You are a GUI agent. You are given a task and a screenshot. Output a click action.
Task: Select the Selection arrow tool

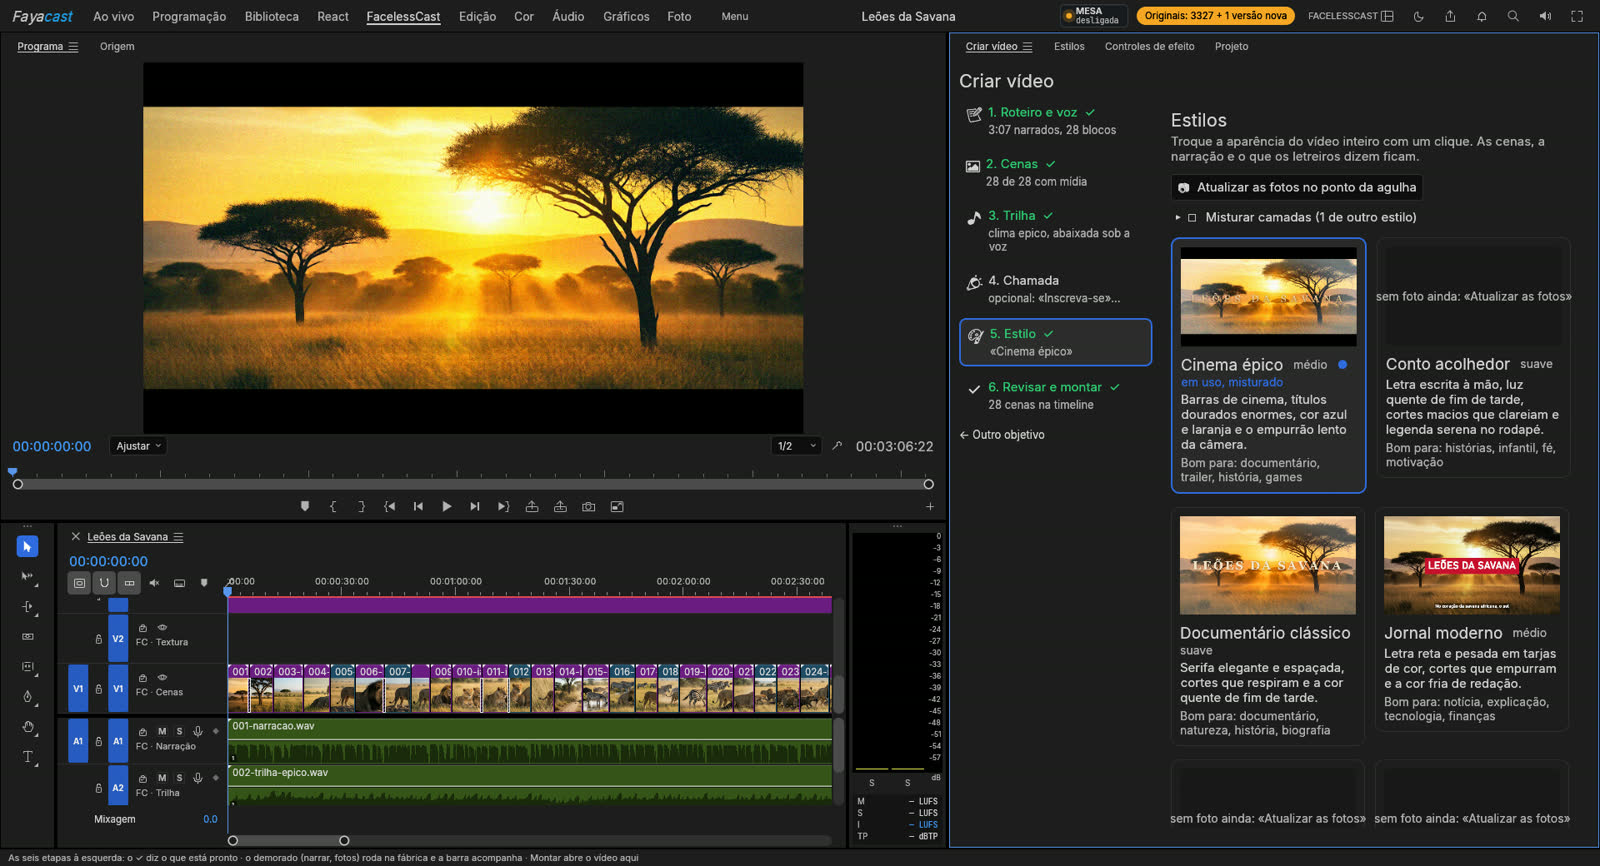[x=27, y=546]
